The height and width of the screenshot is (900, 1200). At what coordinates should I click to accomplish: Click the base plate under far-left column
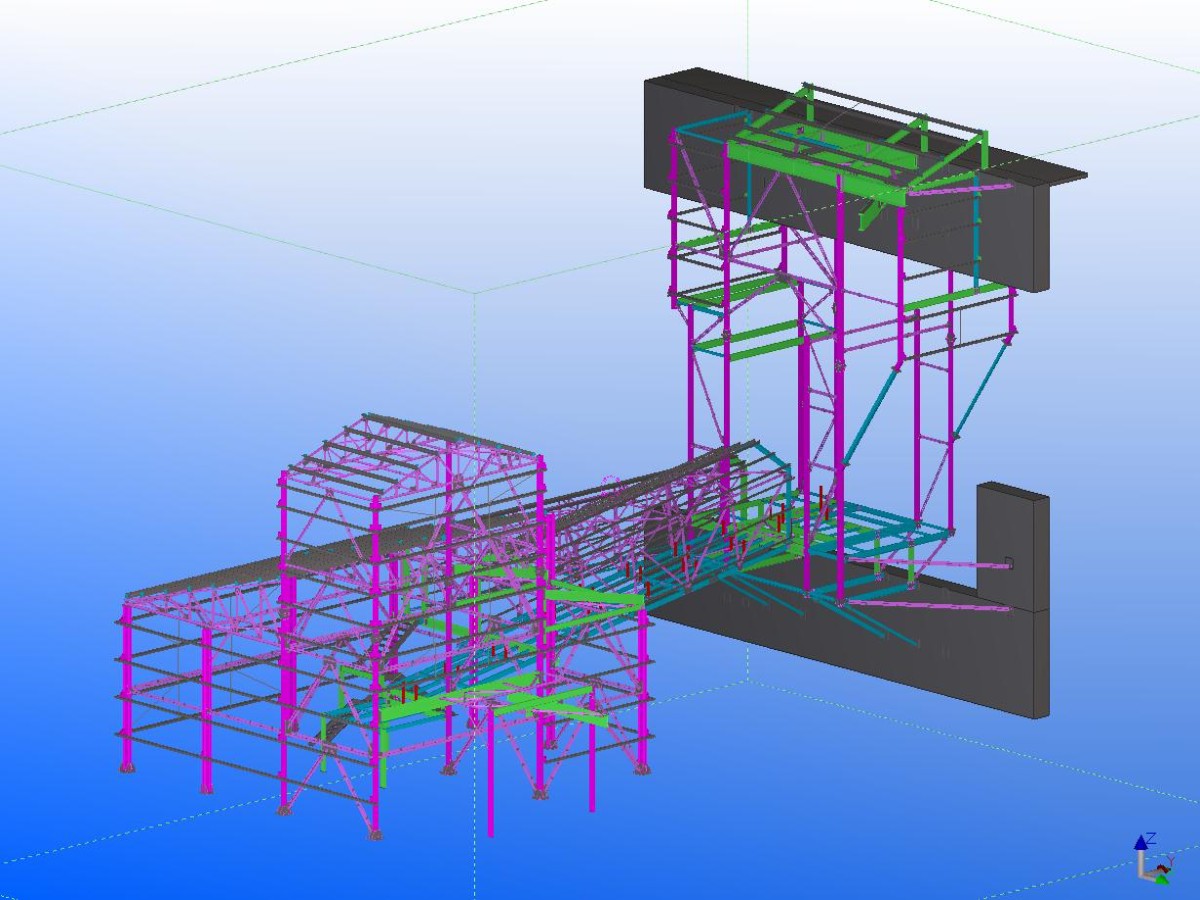tap(127, 767)
